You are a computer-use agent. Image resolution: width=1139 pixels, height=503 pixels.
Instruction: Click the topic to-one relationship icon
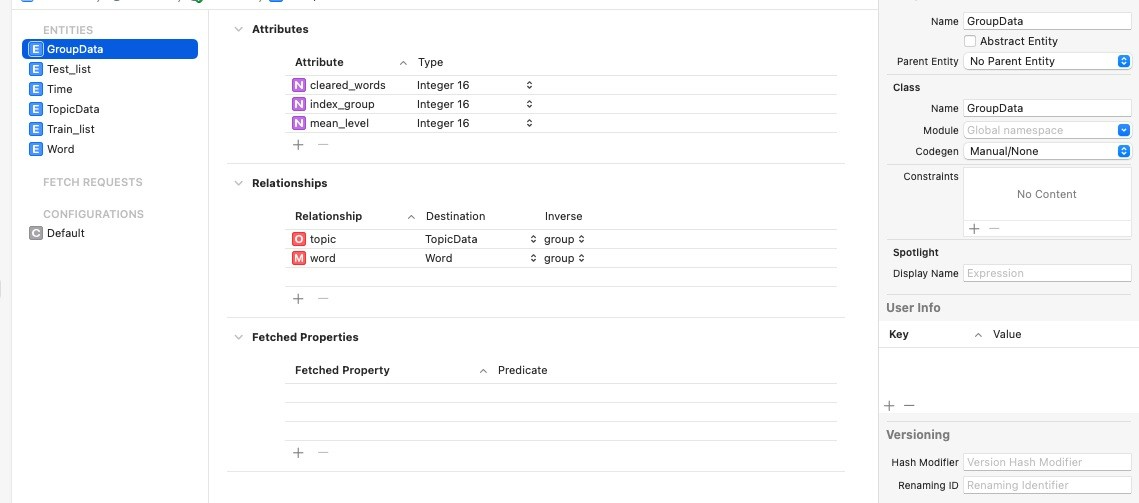click(299, 239)
